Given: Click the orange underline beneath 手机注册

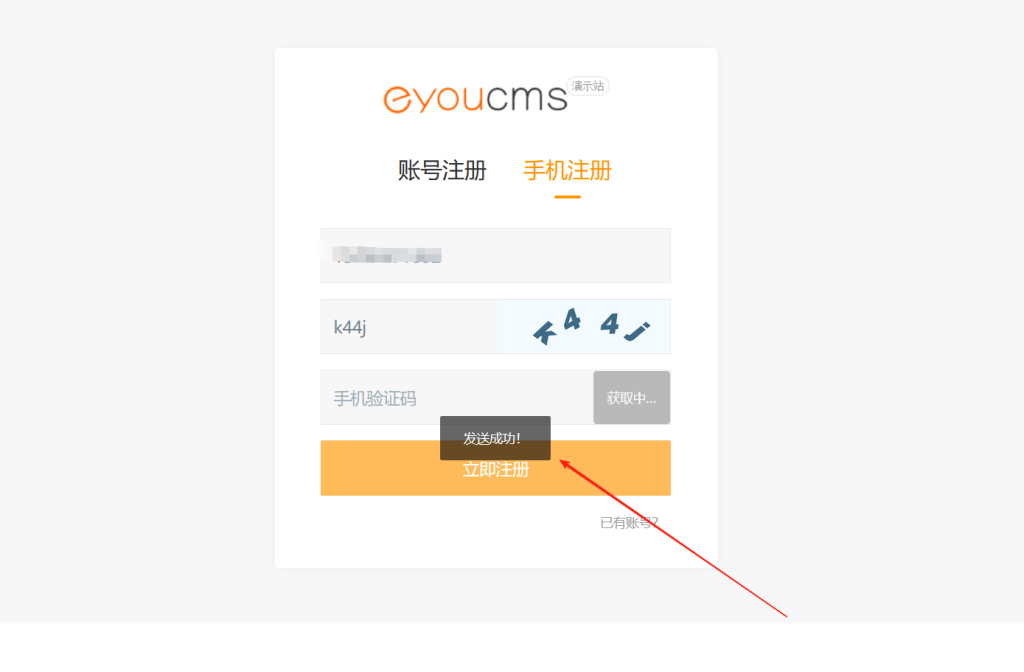Looking at the screenshot, I should pos(568,196).
